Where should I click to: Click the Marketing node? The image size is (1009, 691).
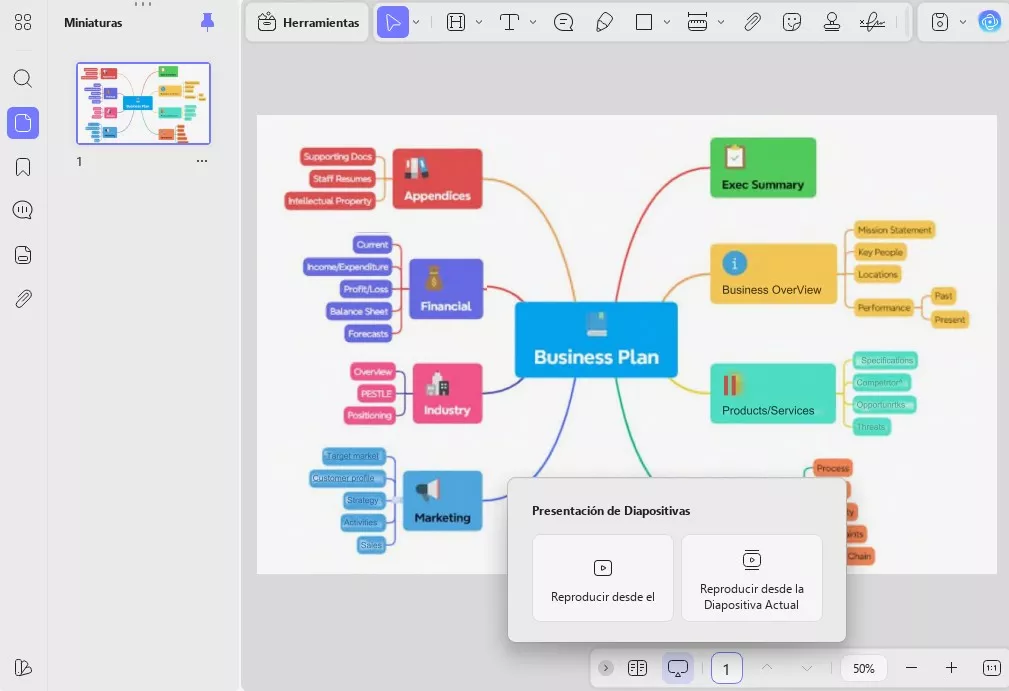pos(442,501)
